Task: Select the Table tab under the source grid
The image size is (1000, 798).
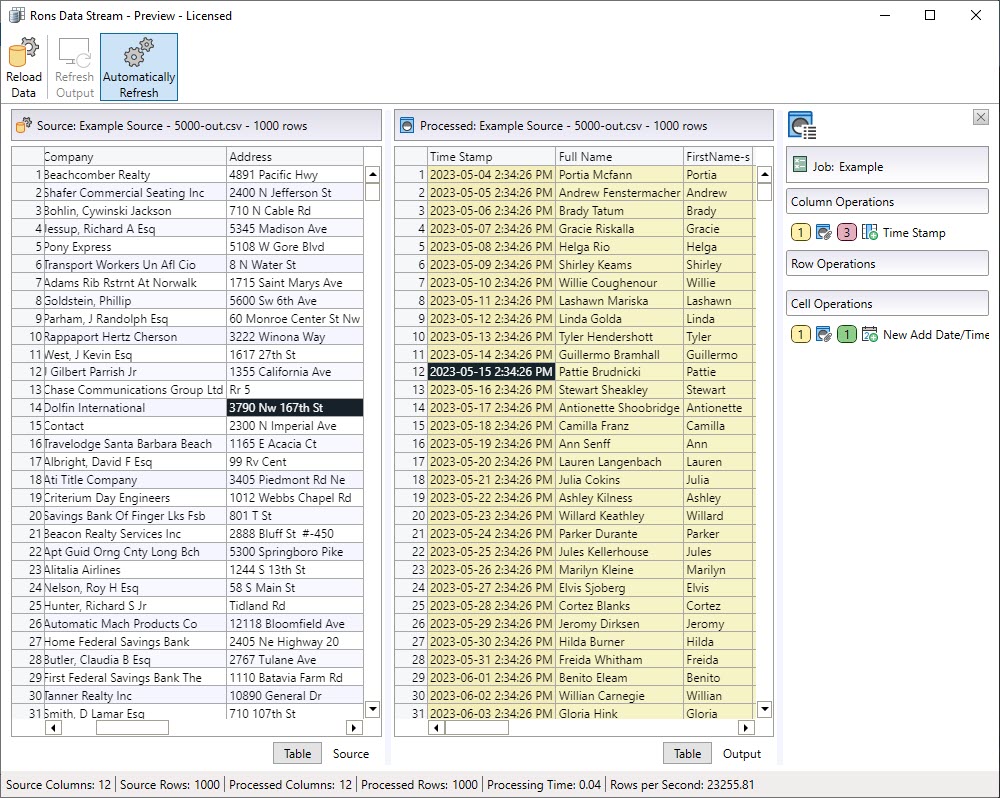Action: coord(297,754)
